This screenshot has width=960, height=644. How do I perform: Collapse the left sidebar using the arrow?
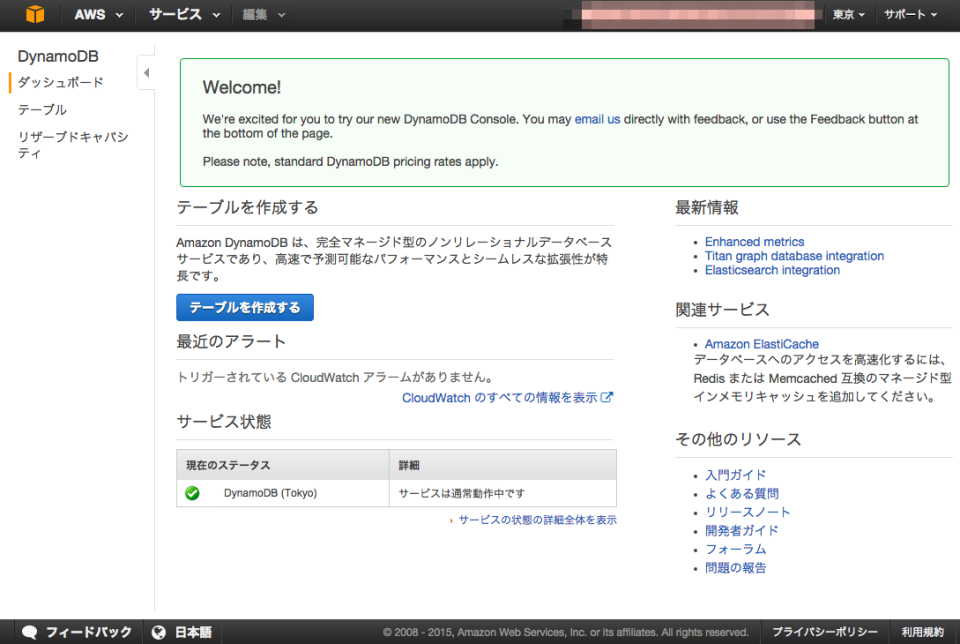pyautogui.click(x=146, y=72)
